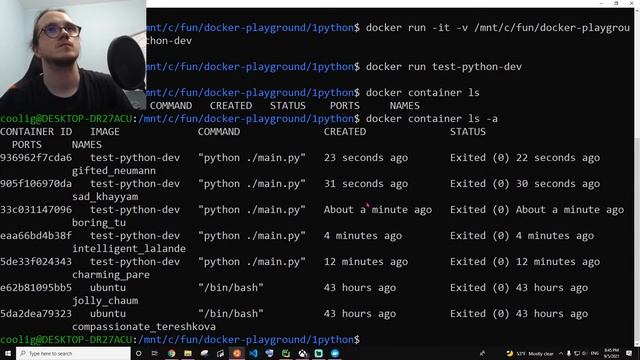Click test-python-dev image in row 936962f7cda6
The height and width of the screenshot is (360, 640).
pyautogui.click(x=135, y=158)
